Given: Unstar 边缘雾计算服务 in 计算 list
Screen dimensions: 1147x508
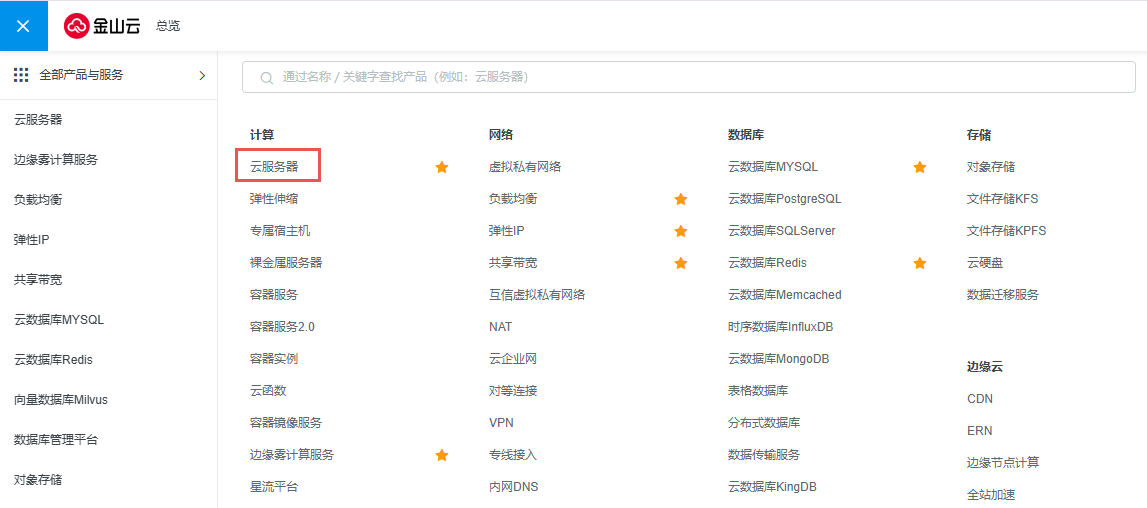Looking at the screenshot, I should [x=441, y=455].
